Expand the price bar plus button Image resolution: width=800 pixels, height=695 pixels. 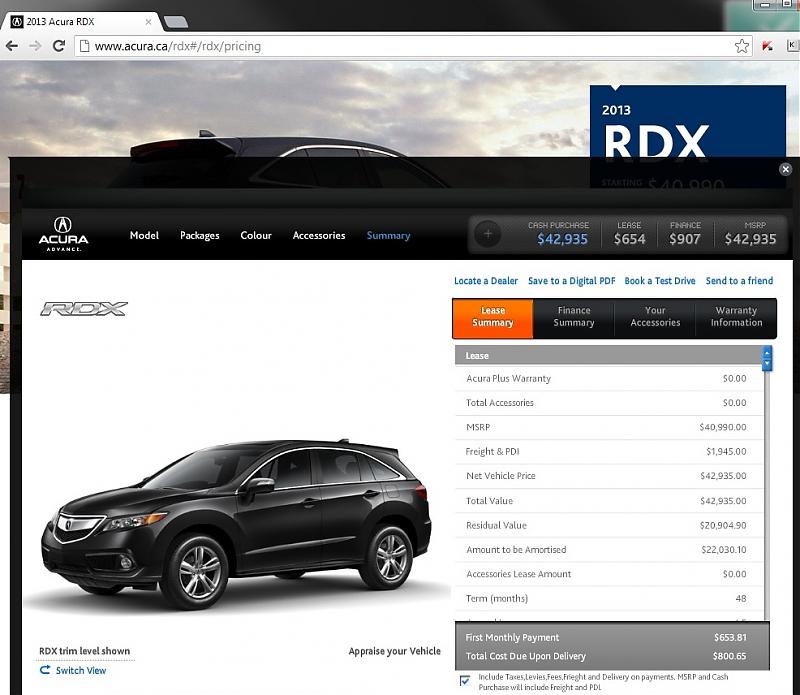coord(487,234)
